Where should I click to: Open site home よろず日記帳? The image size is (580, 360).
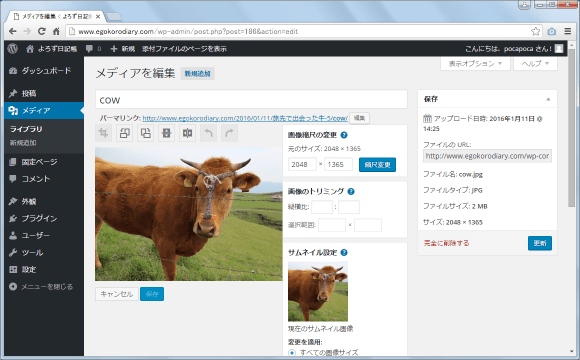[x=51, y=48]
